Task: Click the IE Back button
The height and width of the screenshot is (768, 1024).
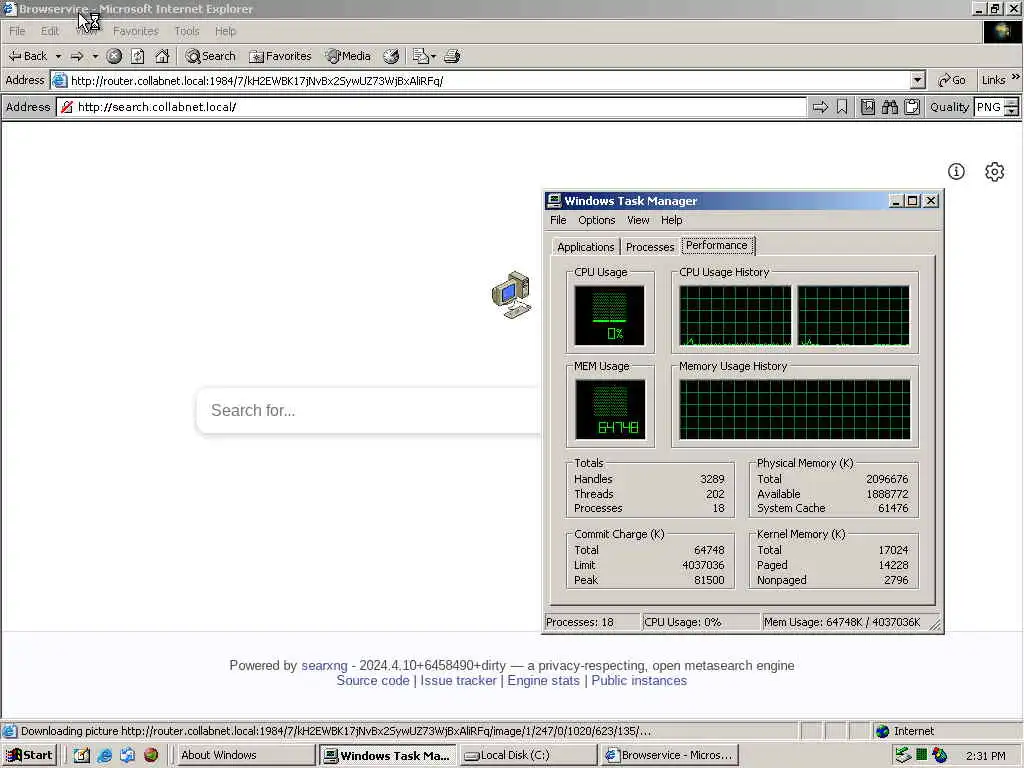Action: [27, 56]
